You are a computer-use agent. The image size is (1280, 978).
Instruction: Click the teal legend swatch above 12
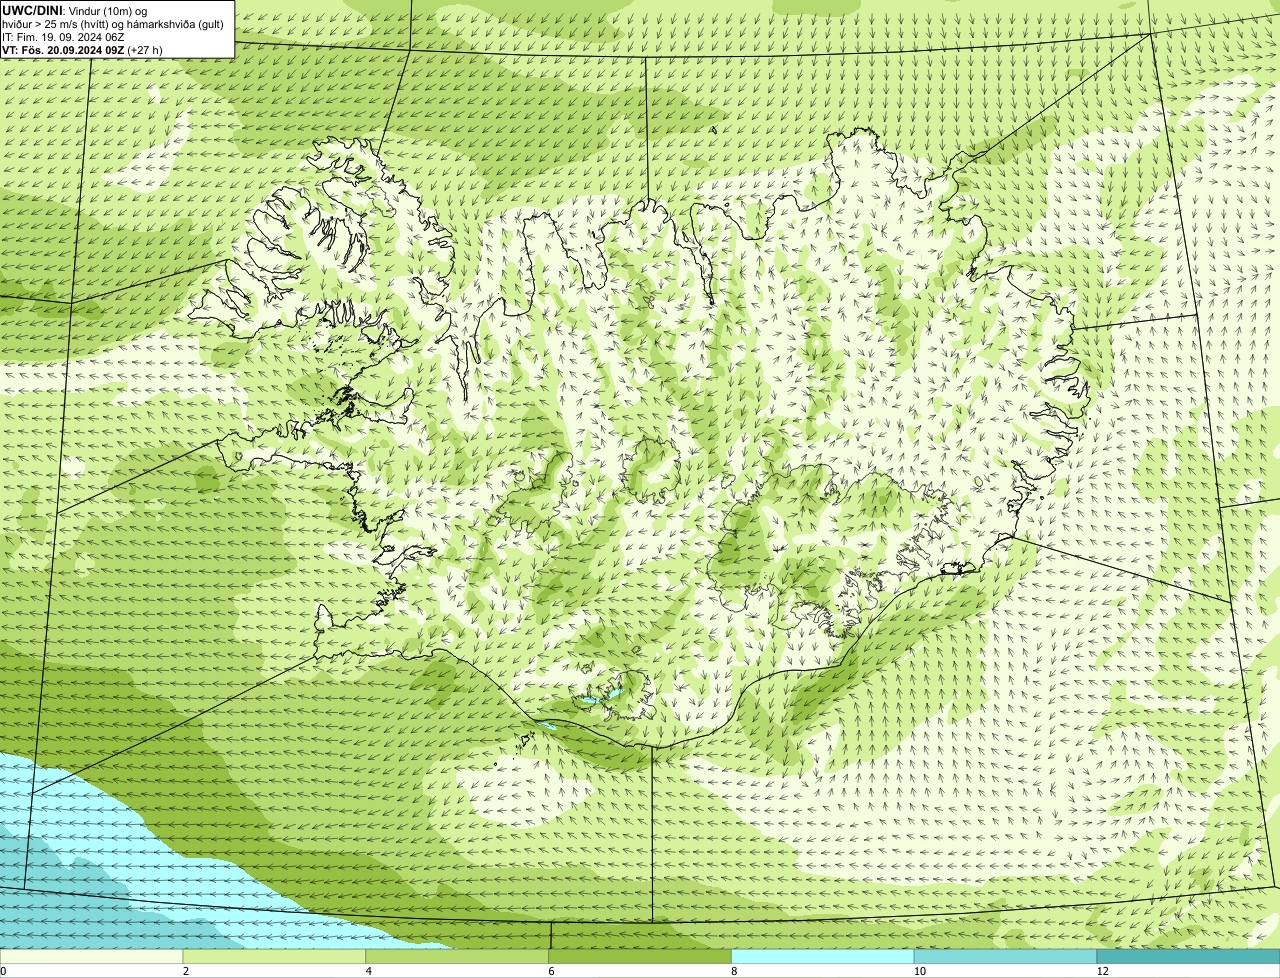pos(1188,957)
